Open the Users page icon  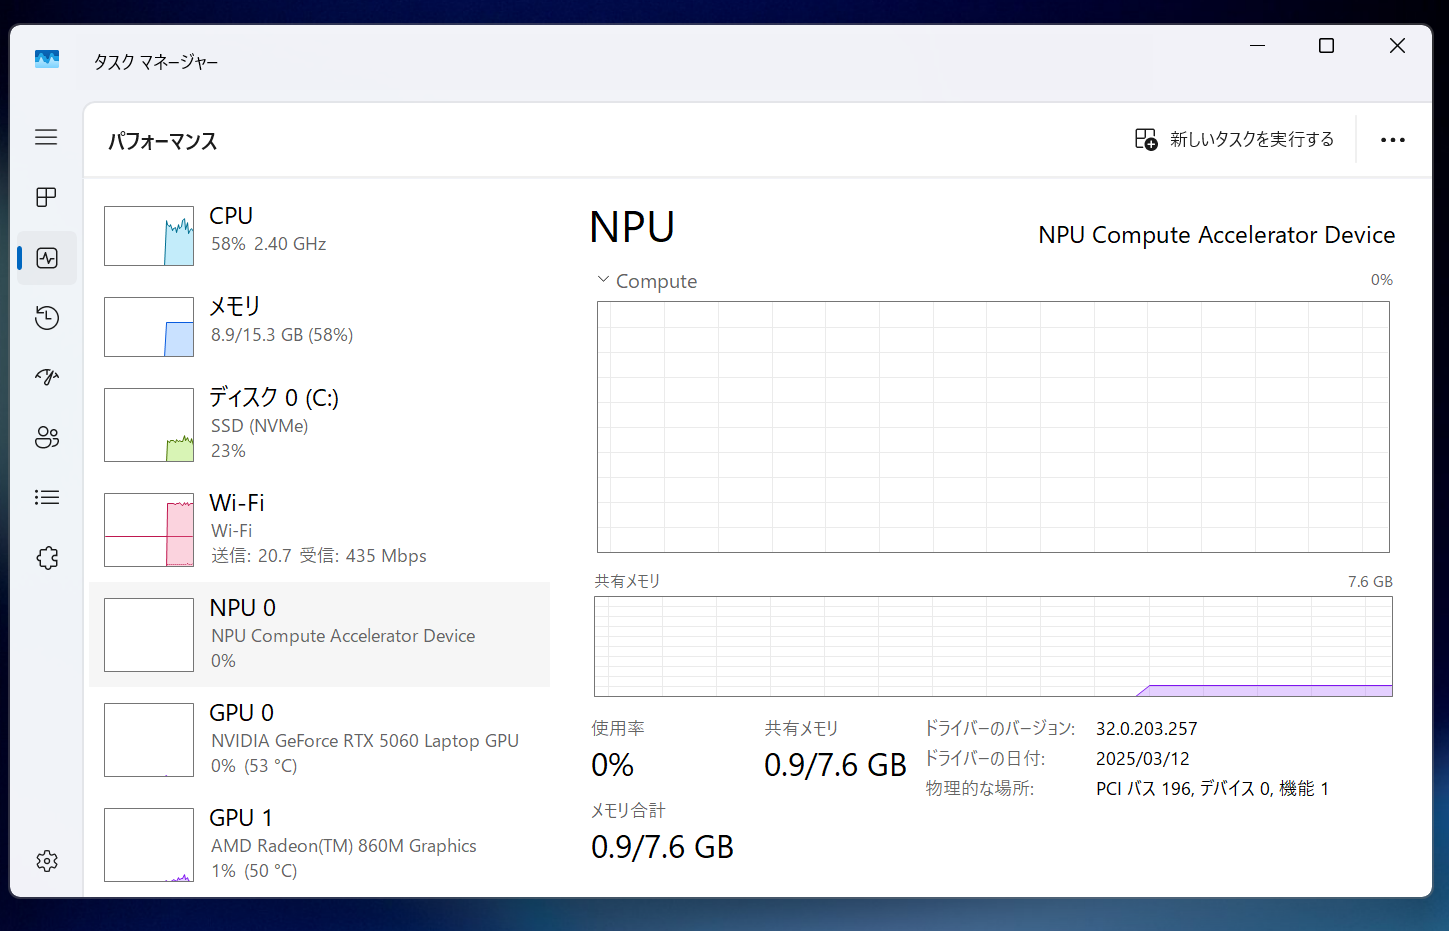pos(47,437)
